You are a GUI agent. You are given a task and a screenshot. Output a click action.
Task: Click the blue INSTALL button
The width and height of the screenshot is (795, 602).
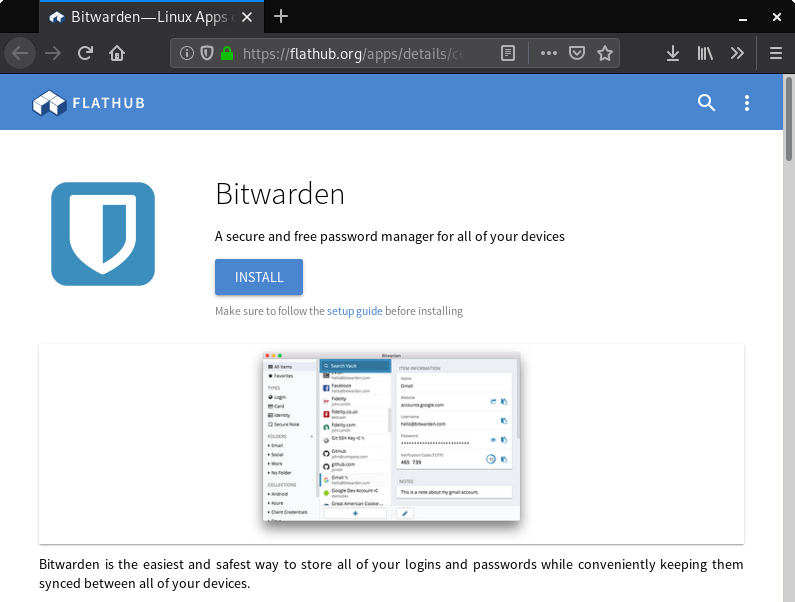(x=259, y=277)
